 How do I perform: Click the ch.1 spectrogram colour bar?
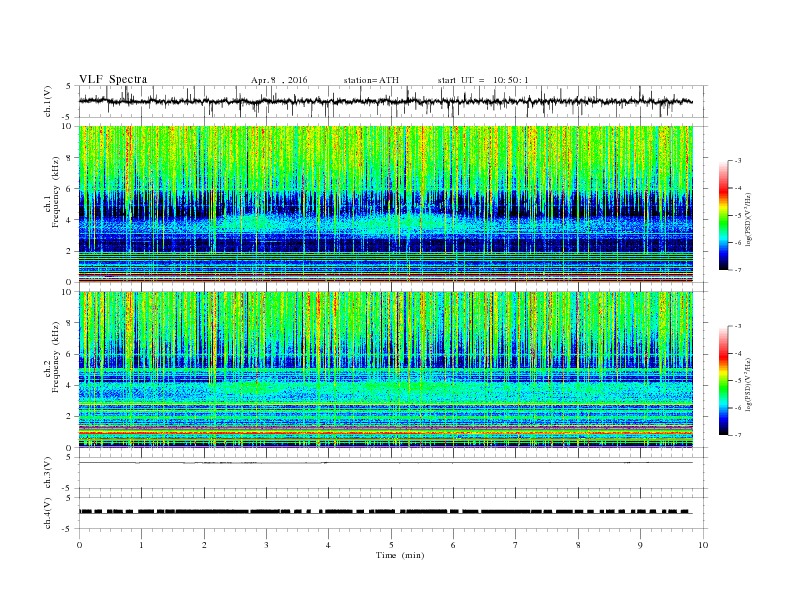723,215
